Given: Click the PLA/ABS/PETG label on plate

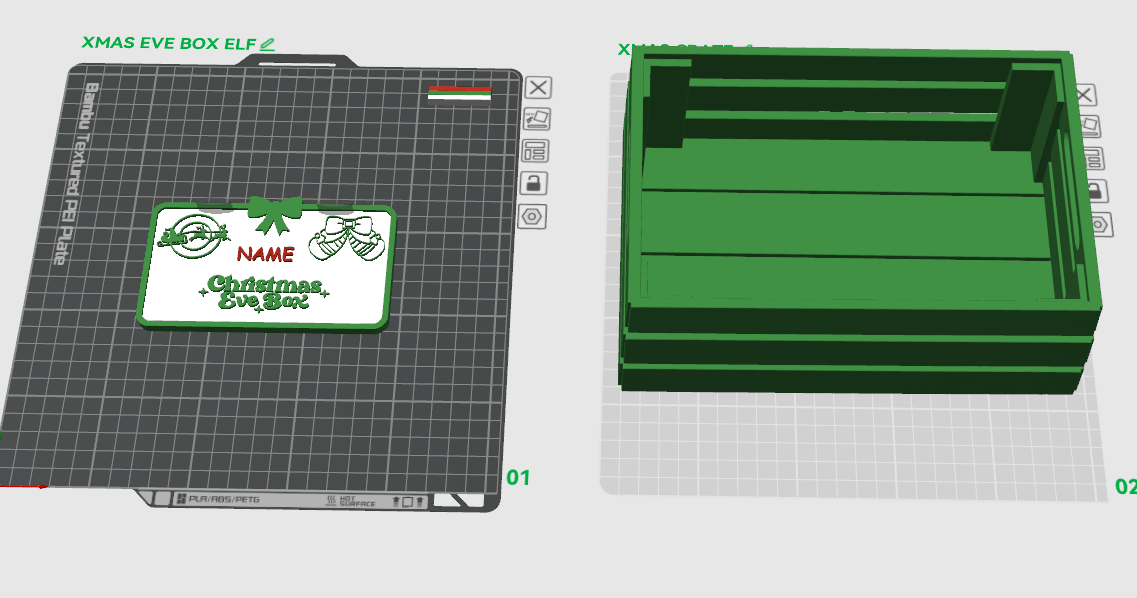Looking at the screenshot, I should point(223,499).
